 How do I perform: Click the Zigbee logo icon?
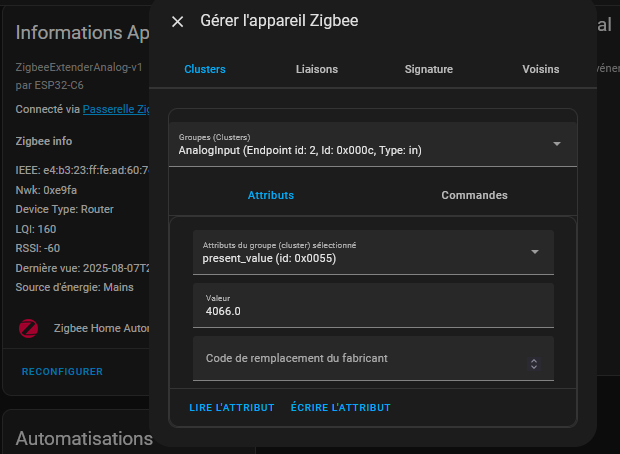pos(30,327)
